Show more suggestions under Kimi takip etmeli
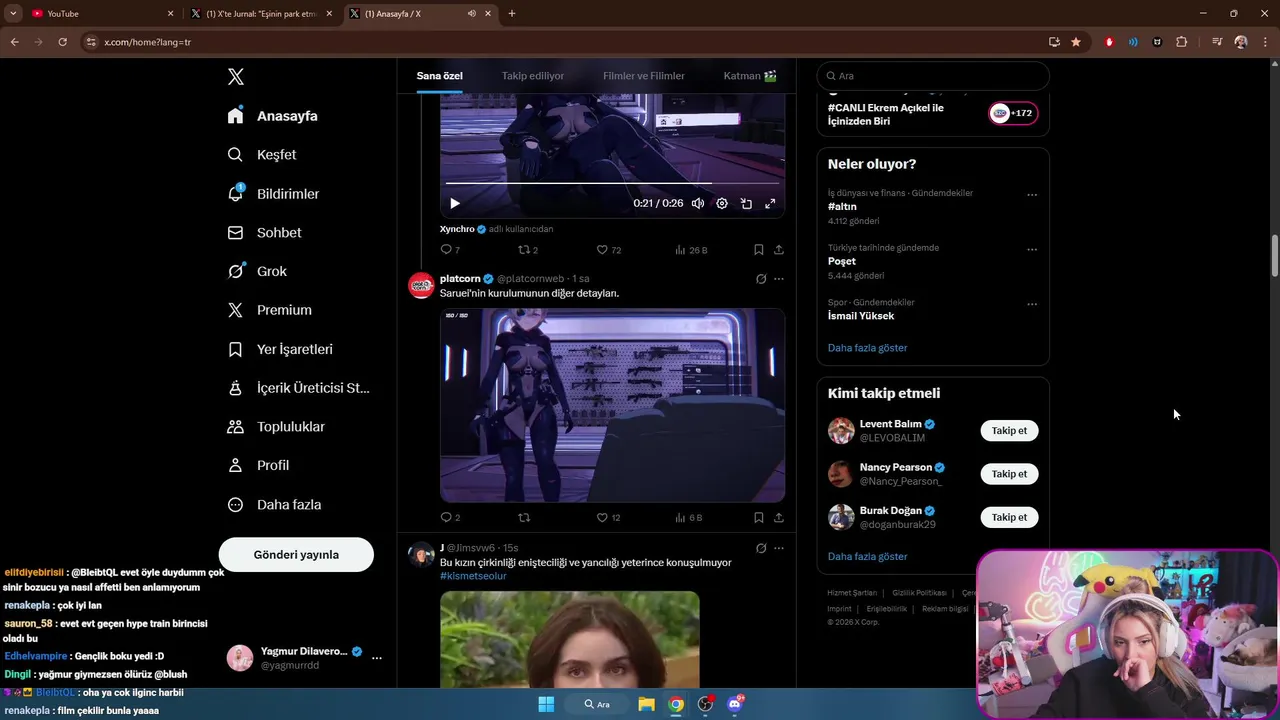The width and height of the screenshot is (1280, 720). [867, 557]
